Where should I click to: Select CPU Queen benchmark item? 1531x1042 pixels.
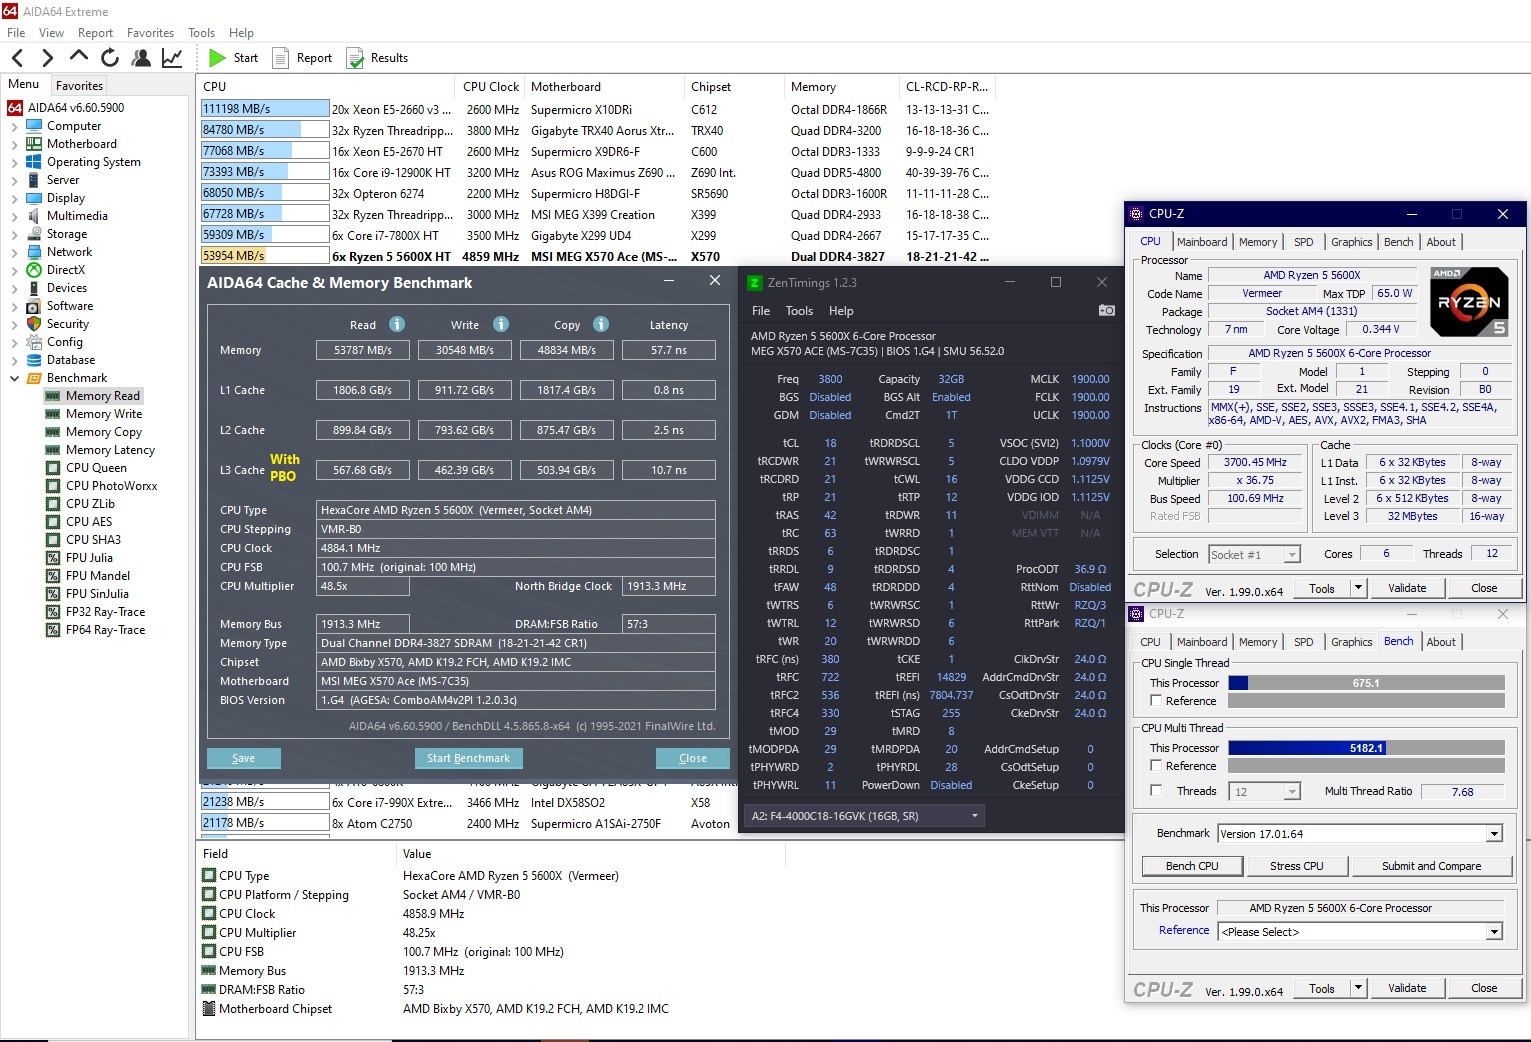96,468
